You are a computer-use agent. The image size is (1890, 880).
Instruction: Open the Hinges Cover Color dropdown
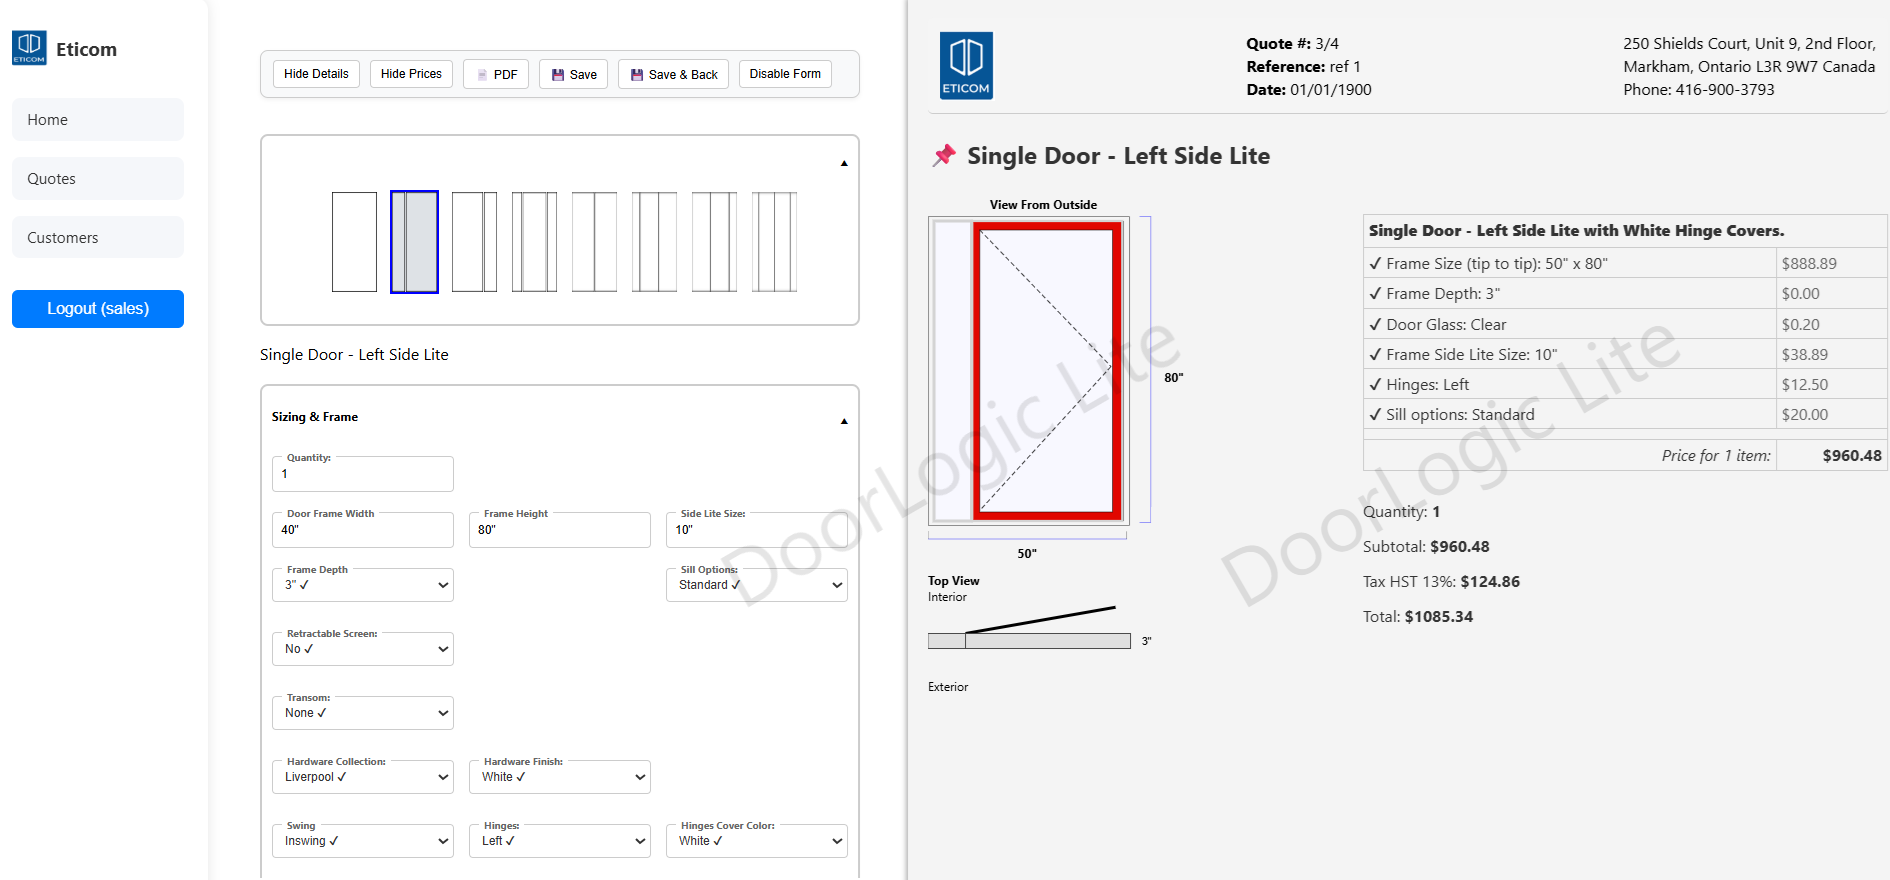coord(756,841)
